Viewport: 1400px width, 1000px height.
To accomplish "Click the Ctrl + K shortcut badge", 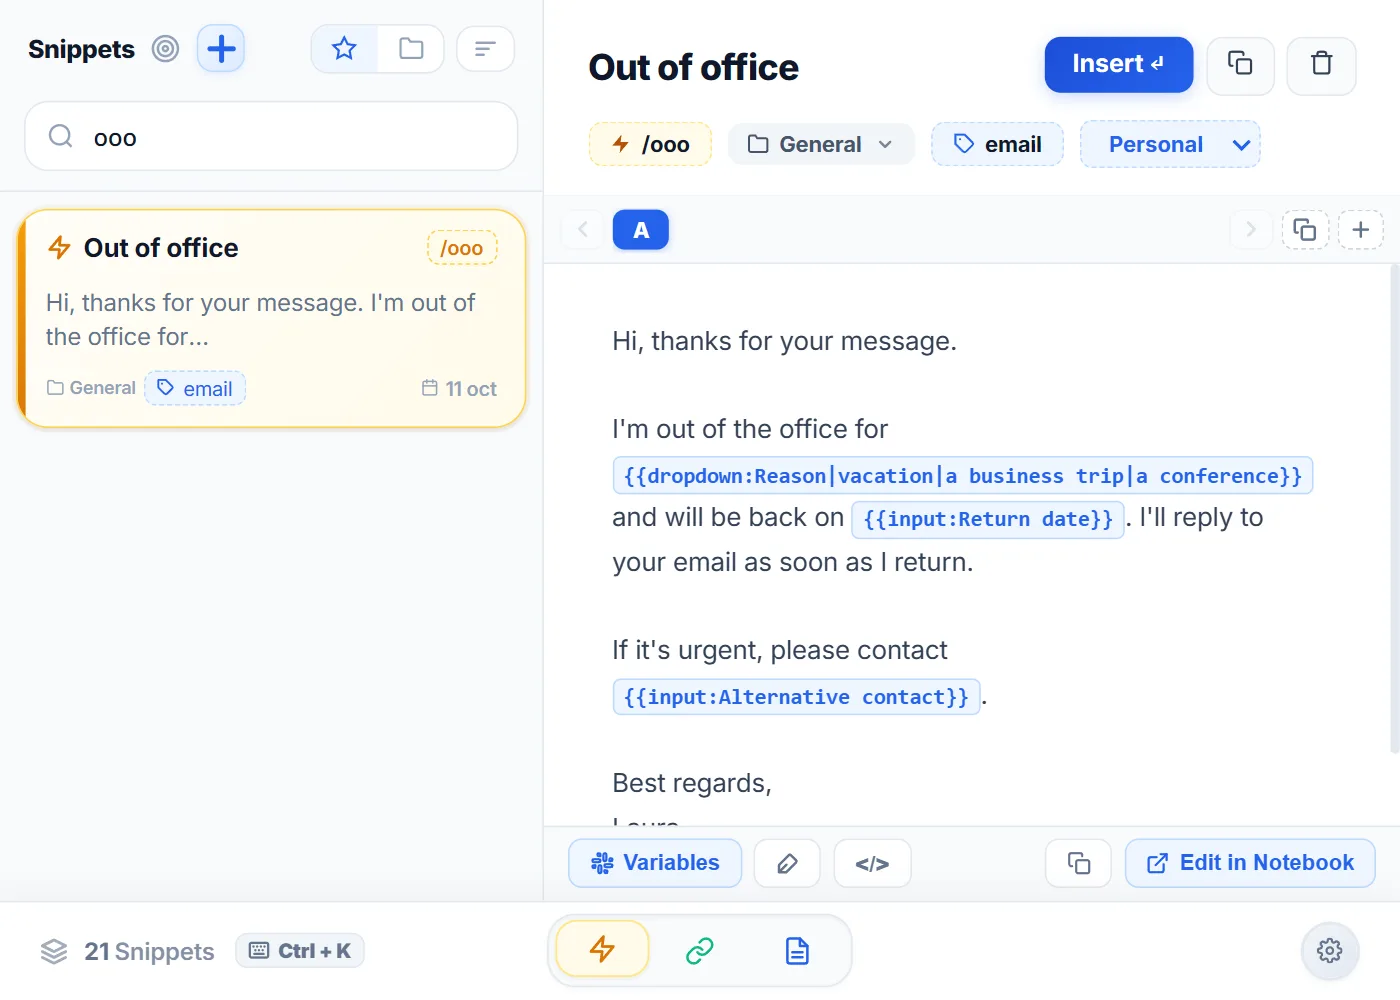I will coord(300,951).
